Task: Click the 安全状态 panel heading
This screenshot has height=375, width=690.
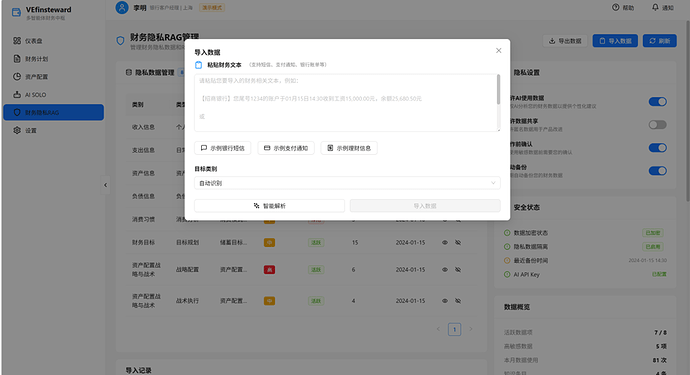Action: coord(526,207)
